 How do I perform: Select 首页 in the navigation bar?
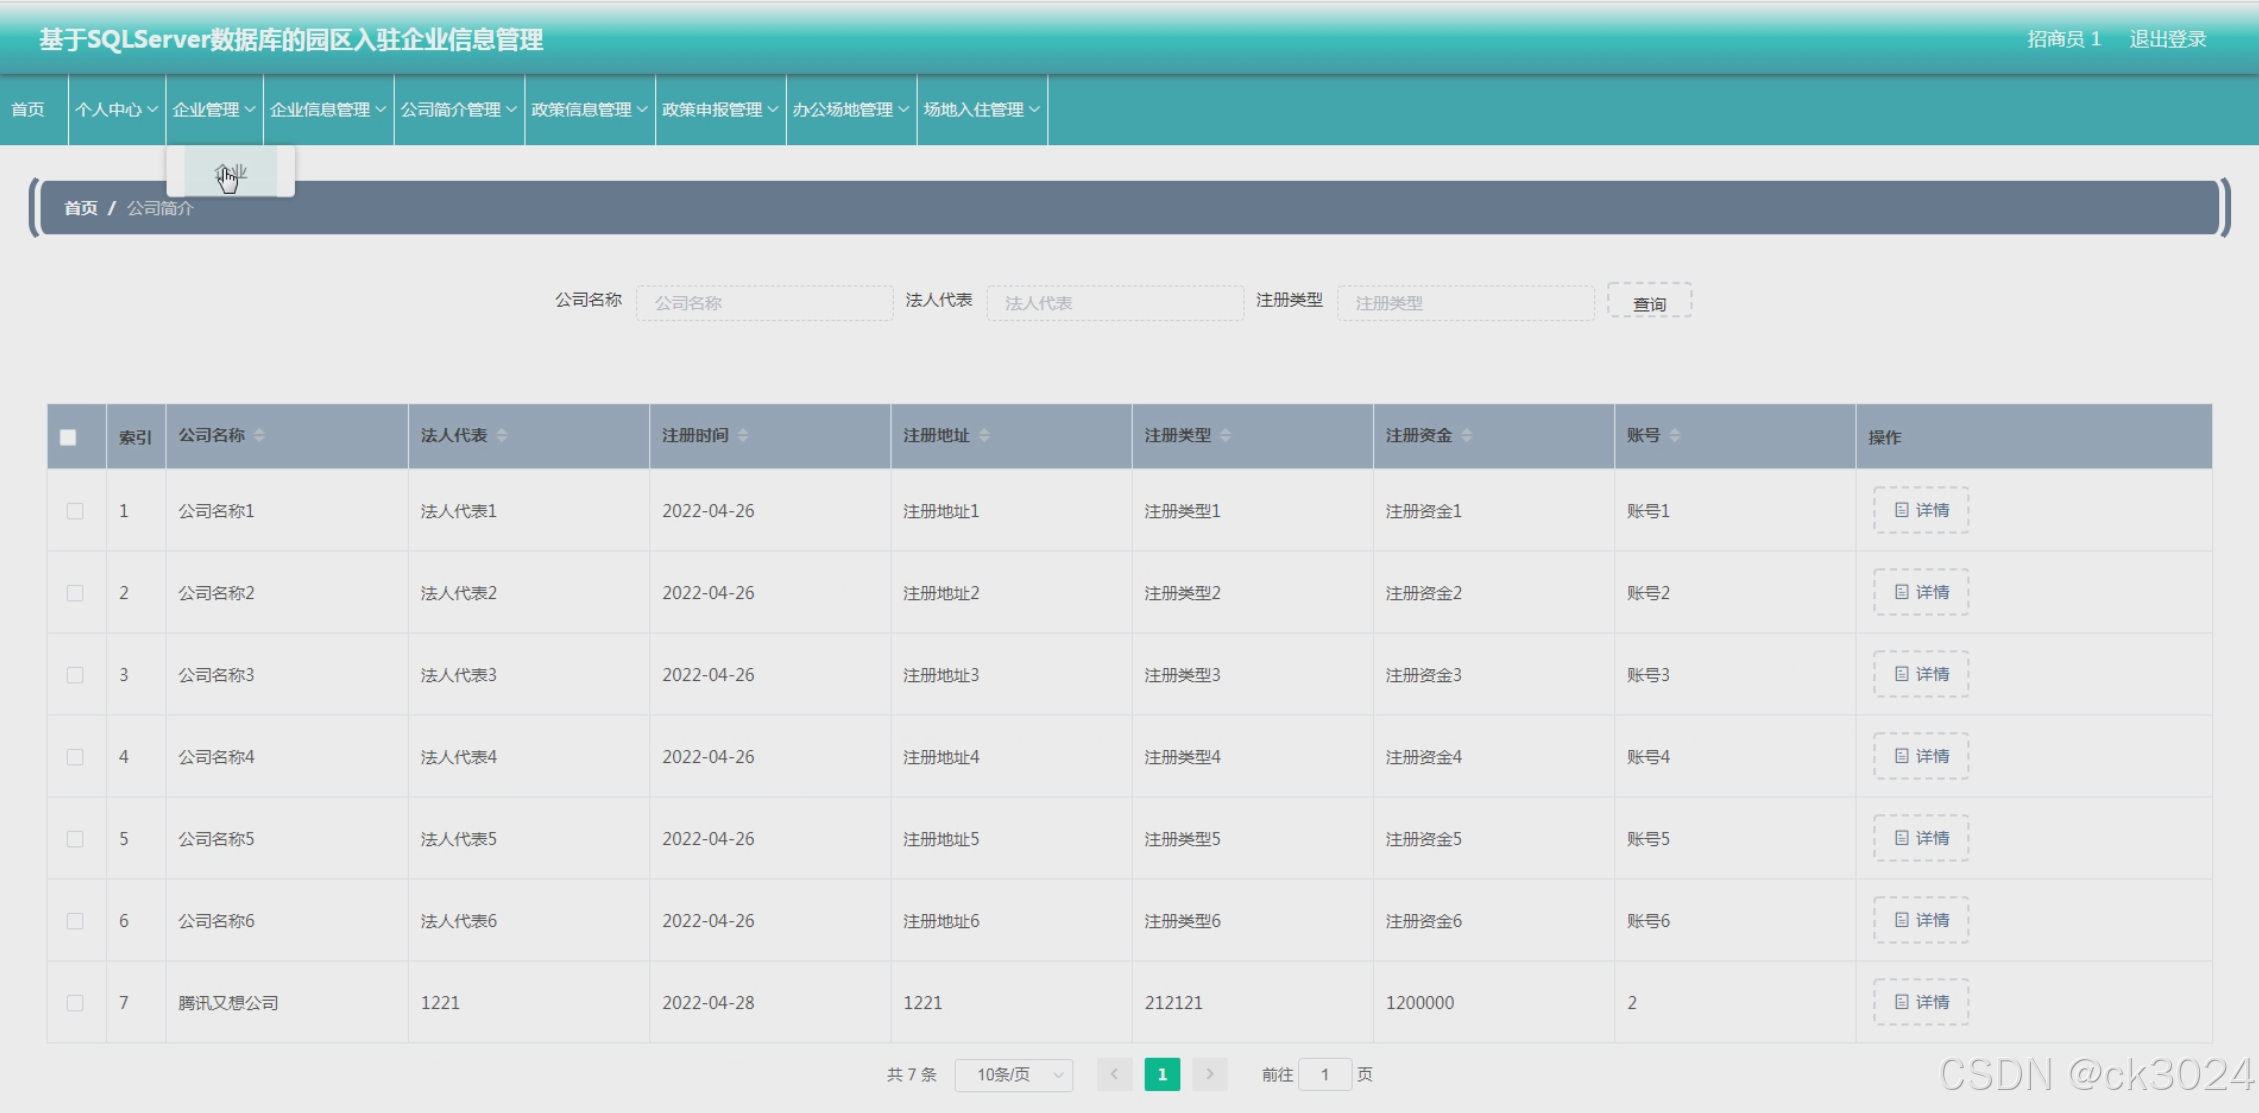(x=29, y=110)
